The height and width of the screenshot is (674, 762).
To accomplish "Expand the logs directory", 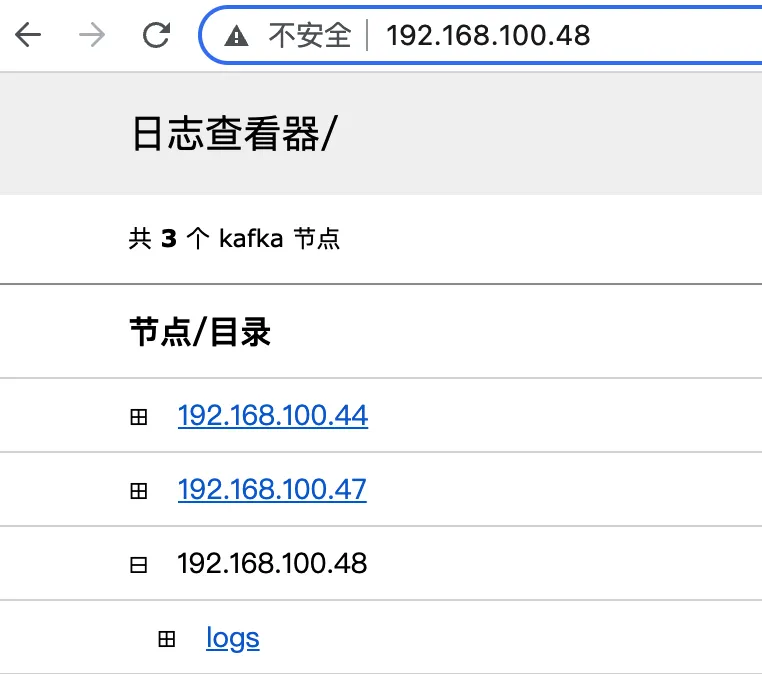I will click(x=167, y=639).
